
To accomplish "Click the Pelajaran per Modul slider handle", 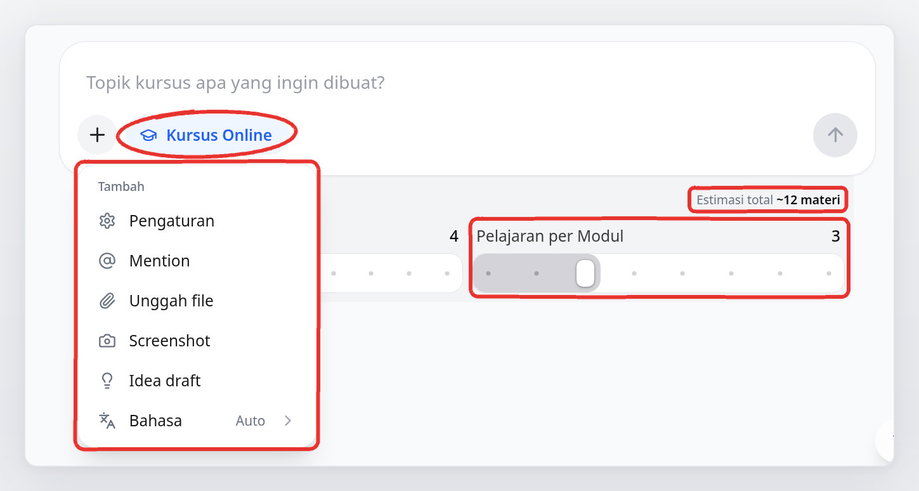I will click(585, 273).
